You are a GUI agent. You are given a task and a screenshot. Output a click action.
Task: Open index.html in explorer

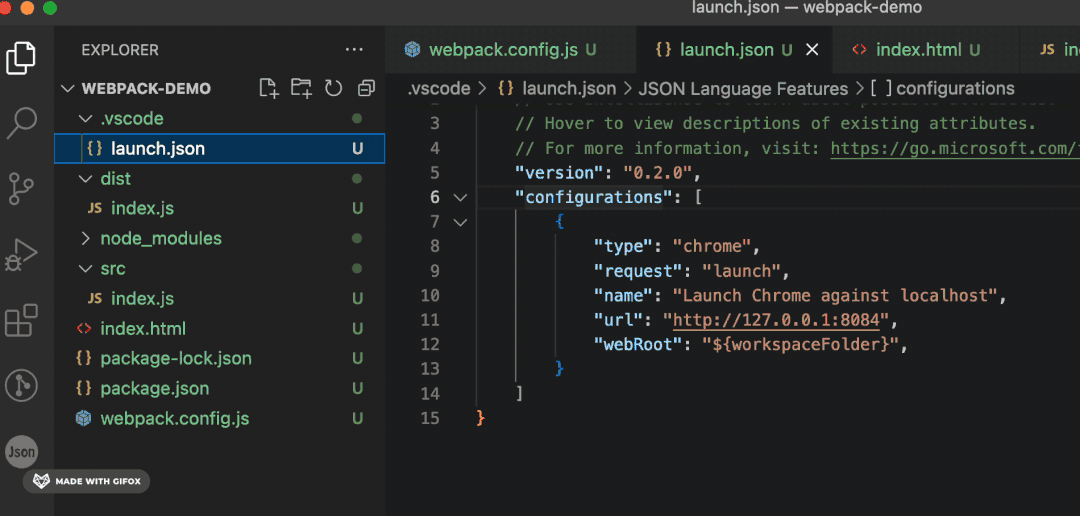tap(220, 329)
